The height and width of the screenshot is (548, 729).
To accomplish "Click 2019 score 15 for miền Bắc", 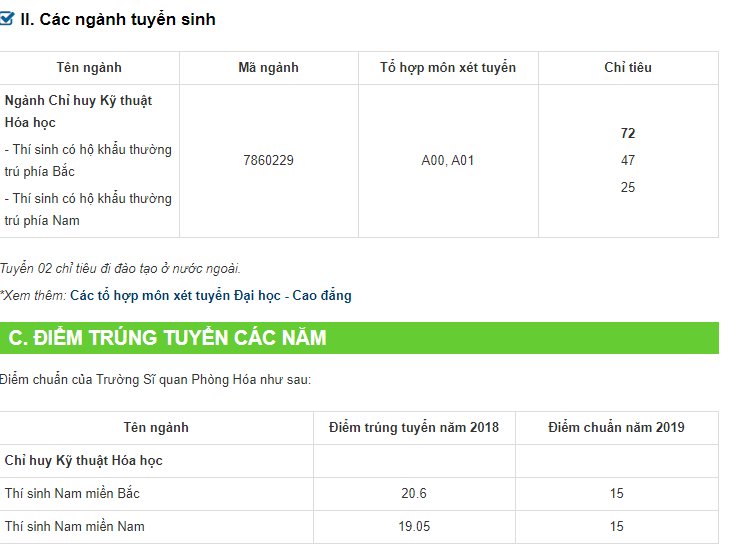I will (x=616, y=494).
